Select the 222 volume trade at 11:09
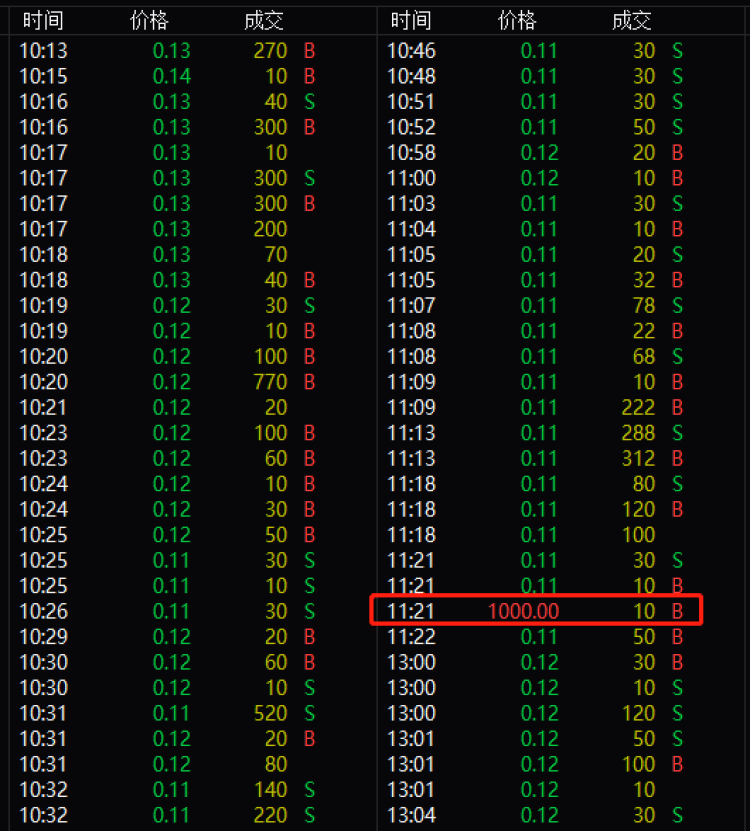The image size is (750, 831). point(638,407)
